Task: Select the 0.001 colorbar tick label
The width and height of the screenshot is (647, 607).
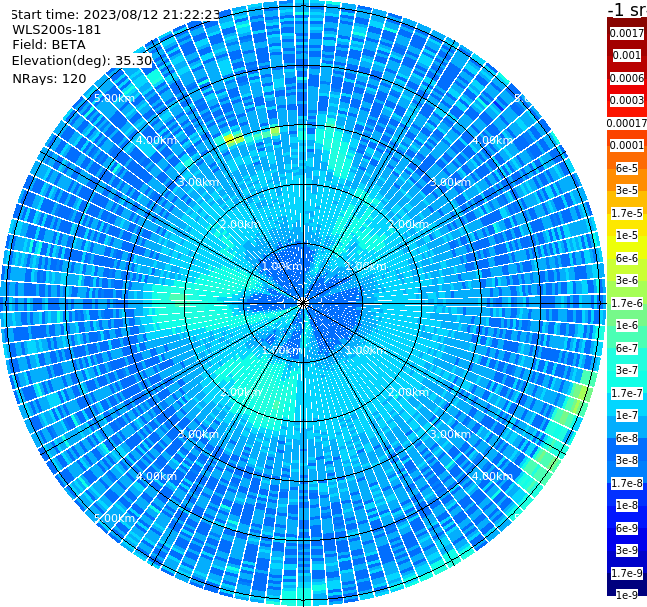Action: pos(627,55)
